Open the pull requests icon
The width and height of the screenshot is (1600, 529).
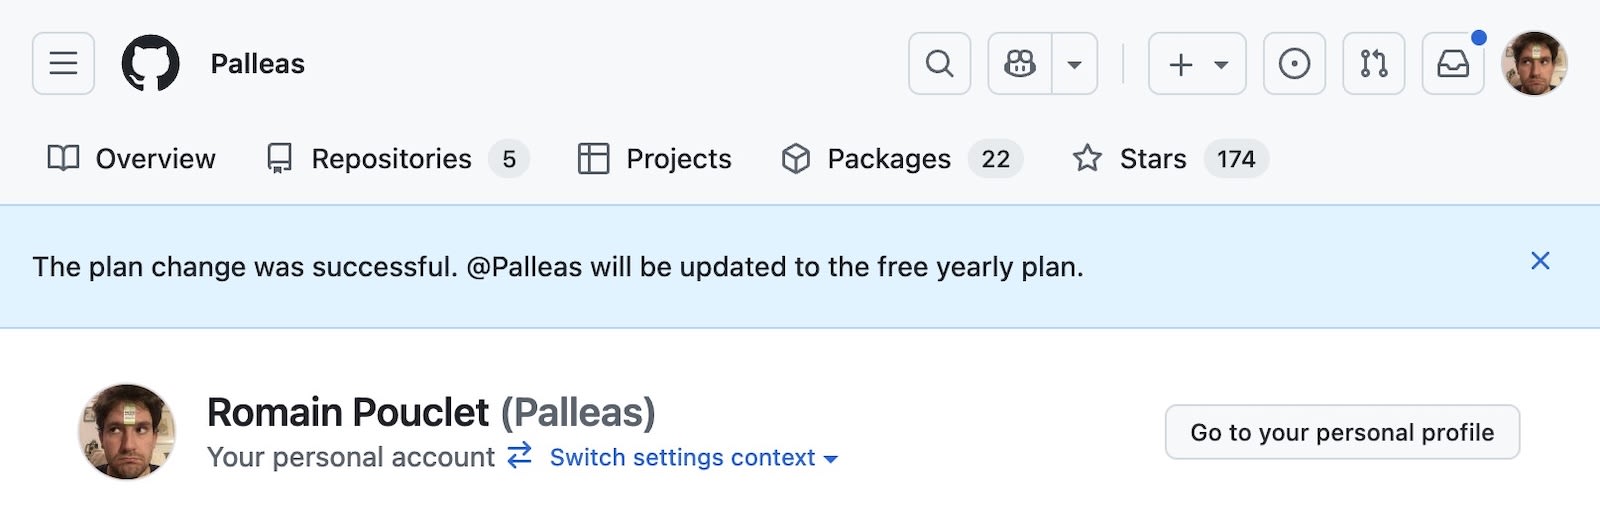1373,64
